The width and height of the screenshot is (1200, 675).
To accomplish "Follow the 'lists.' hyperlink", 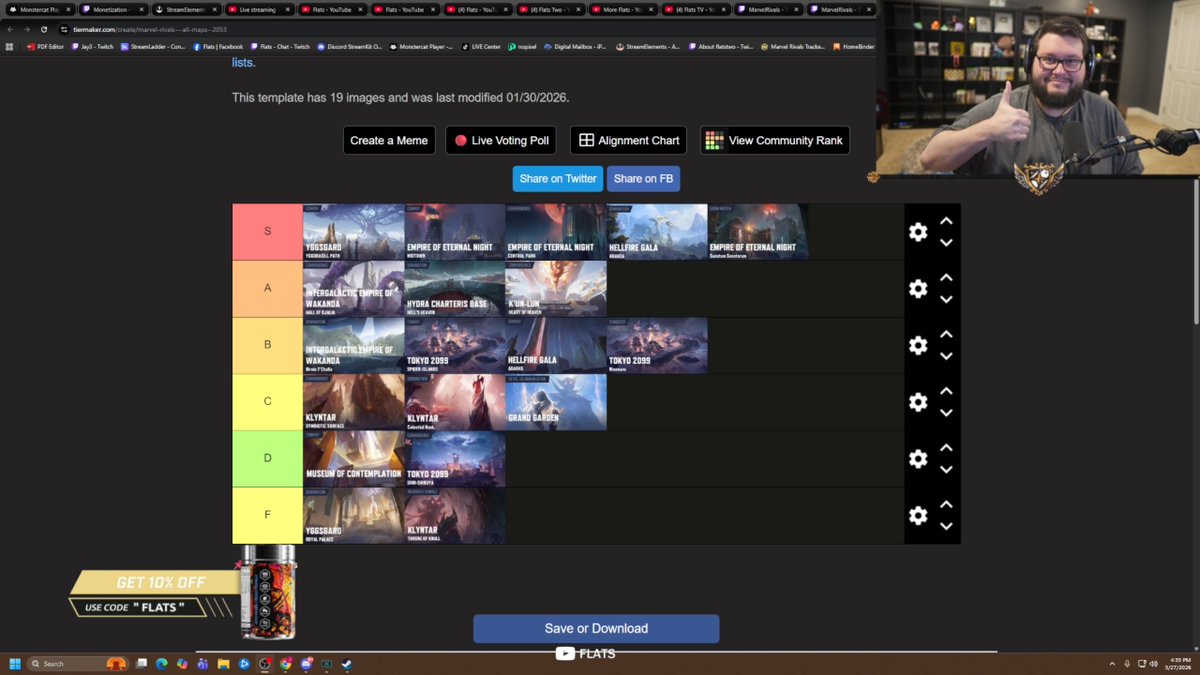I will pos(243,62).
